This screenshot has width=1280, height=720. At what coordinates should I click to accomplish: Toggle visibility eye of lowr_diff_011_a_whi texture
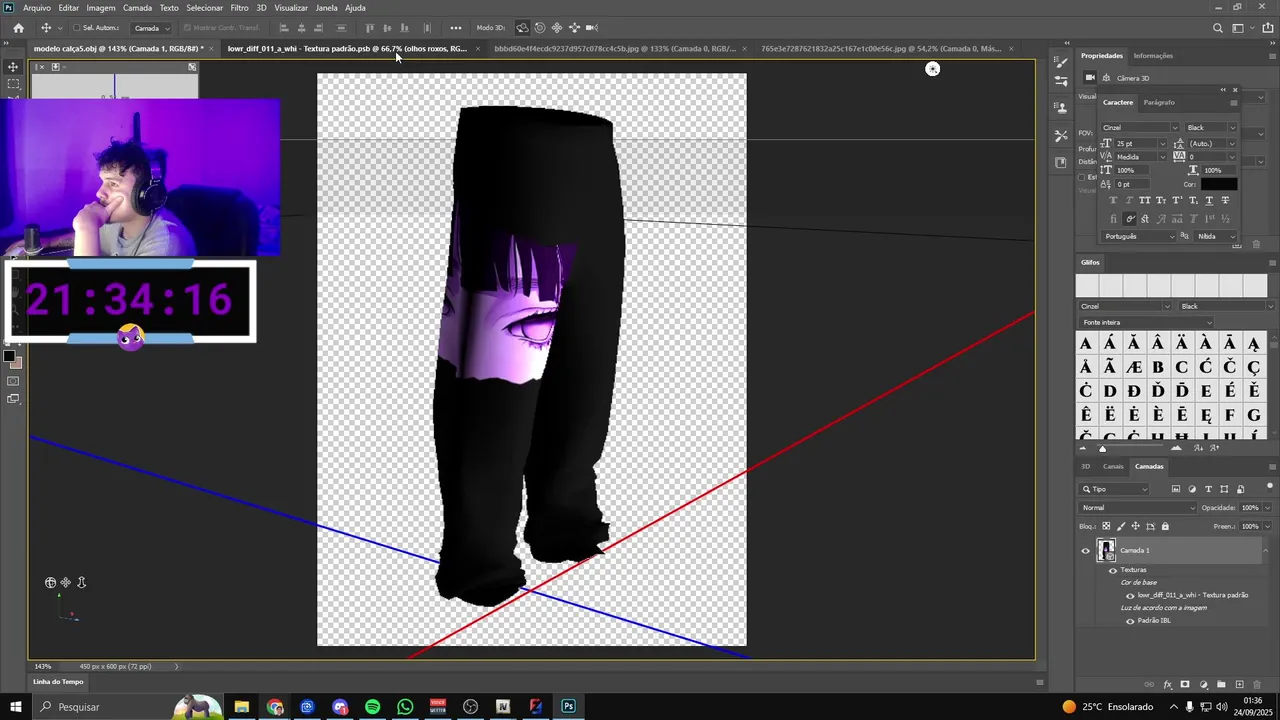tap(1130, 595)
